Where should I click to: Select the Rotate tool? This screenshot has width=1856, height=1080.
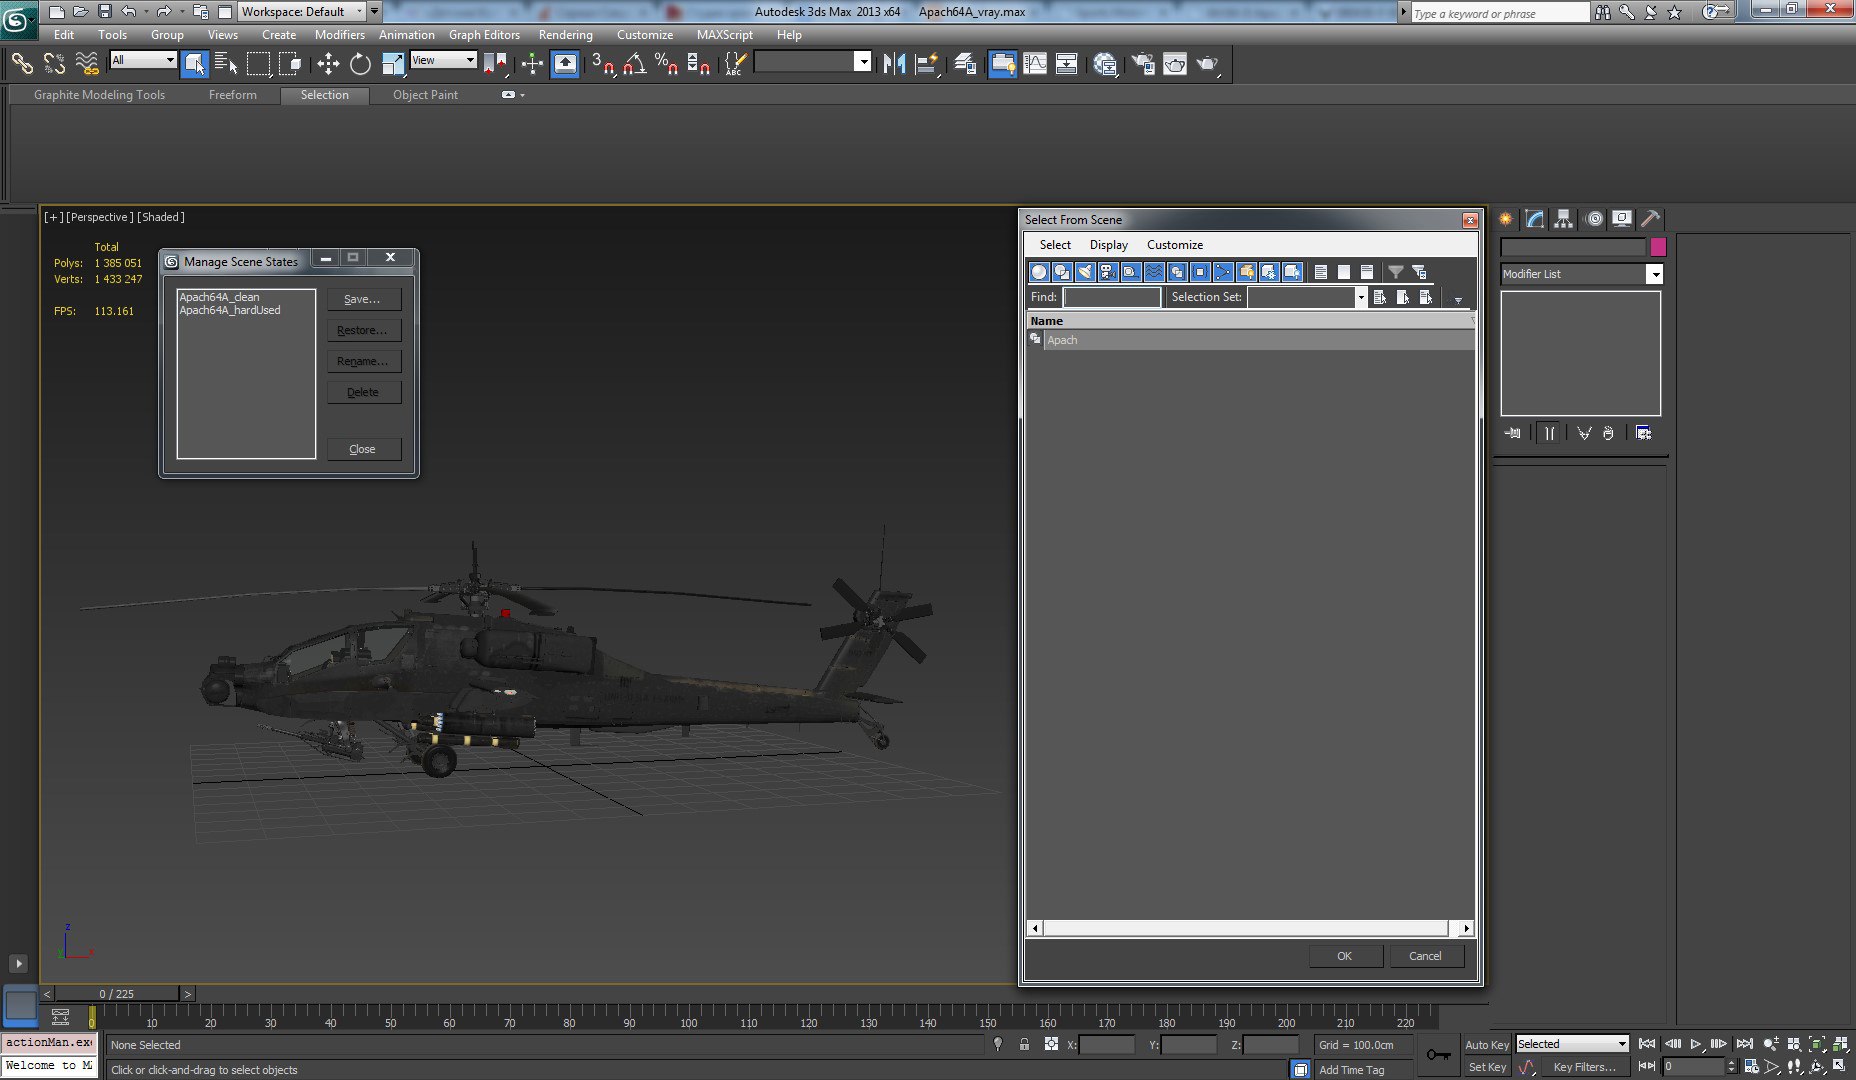coord(360,64)
